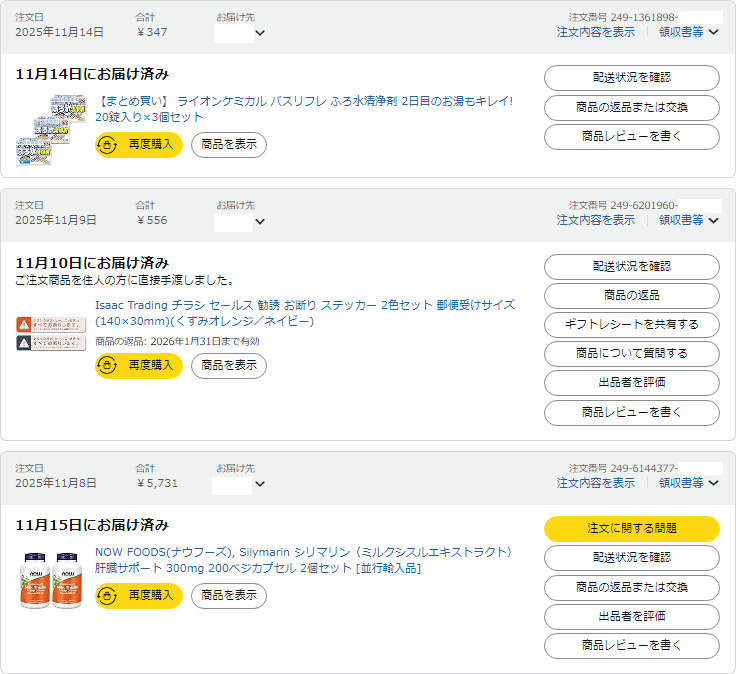The image size is (736, 674).
Task: Open the Isaac Trading sticker product link
Action: (304, 313)
